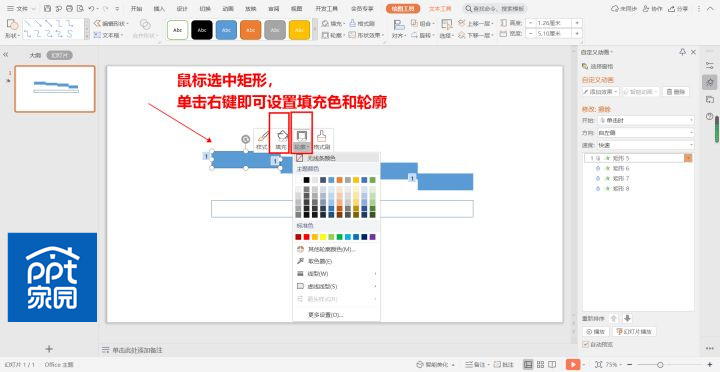Click 编辑形状 edit shape tool
Screen dimensions: 720x372
click(111, 23)
